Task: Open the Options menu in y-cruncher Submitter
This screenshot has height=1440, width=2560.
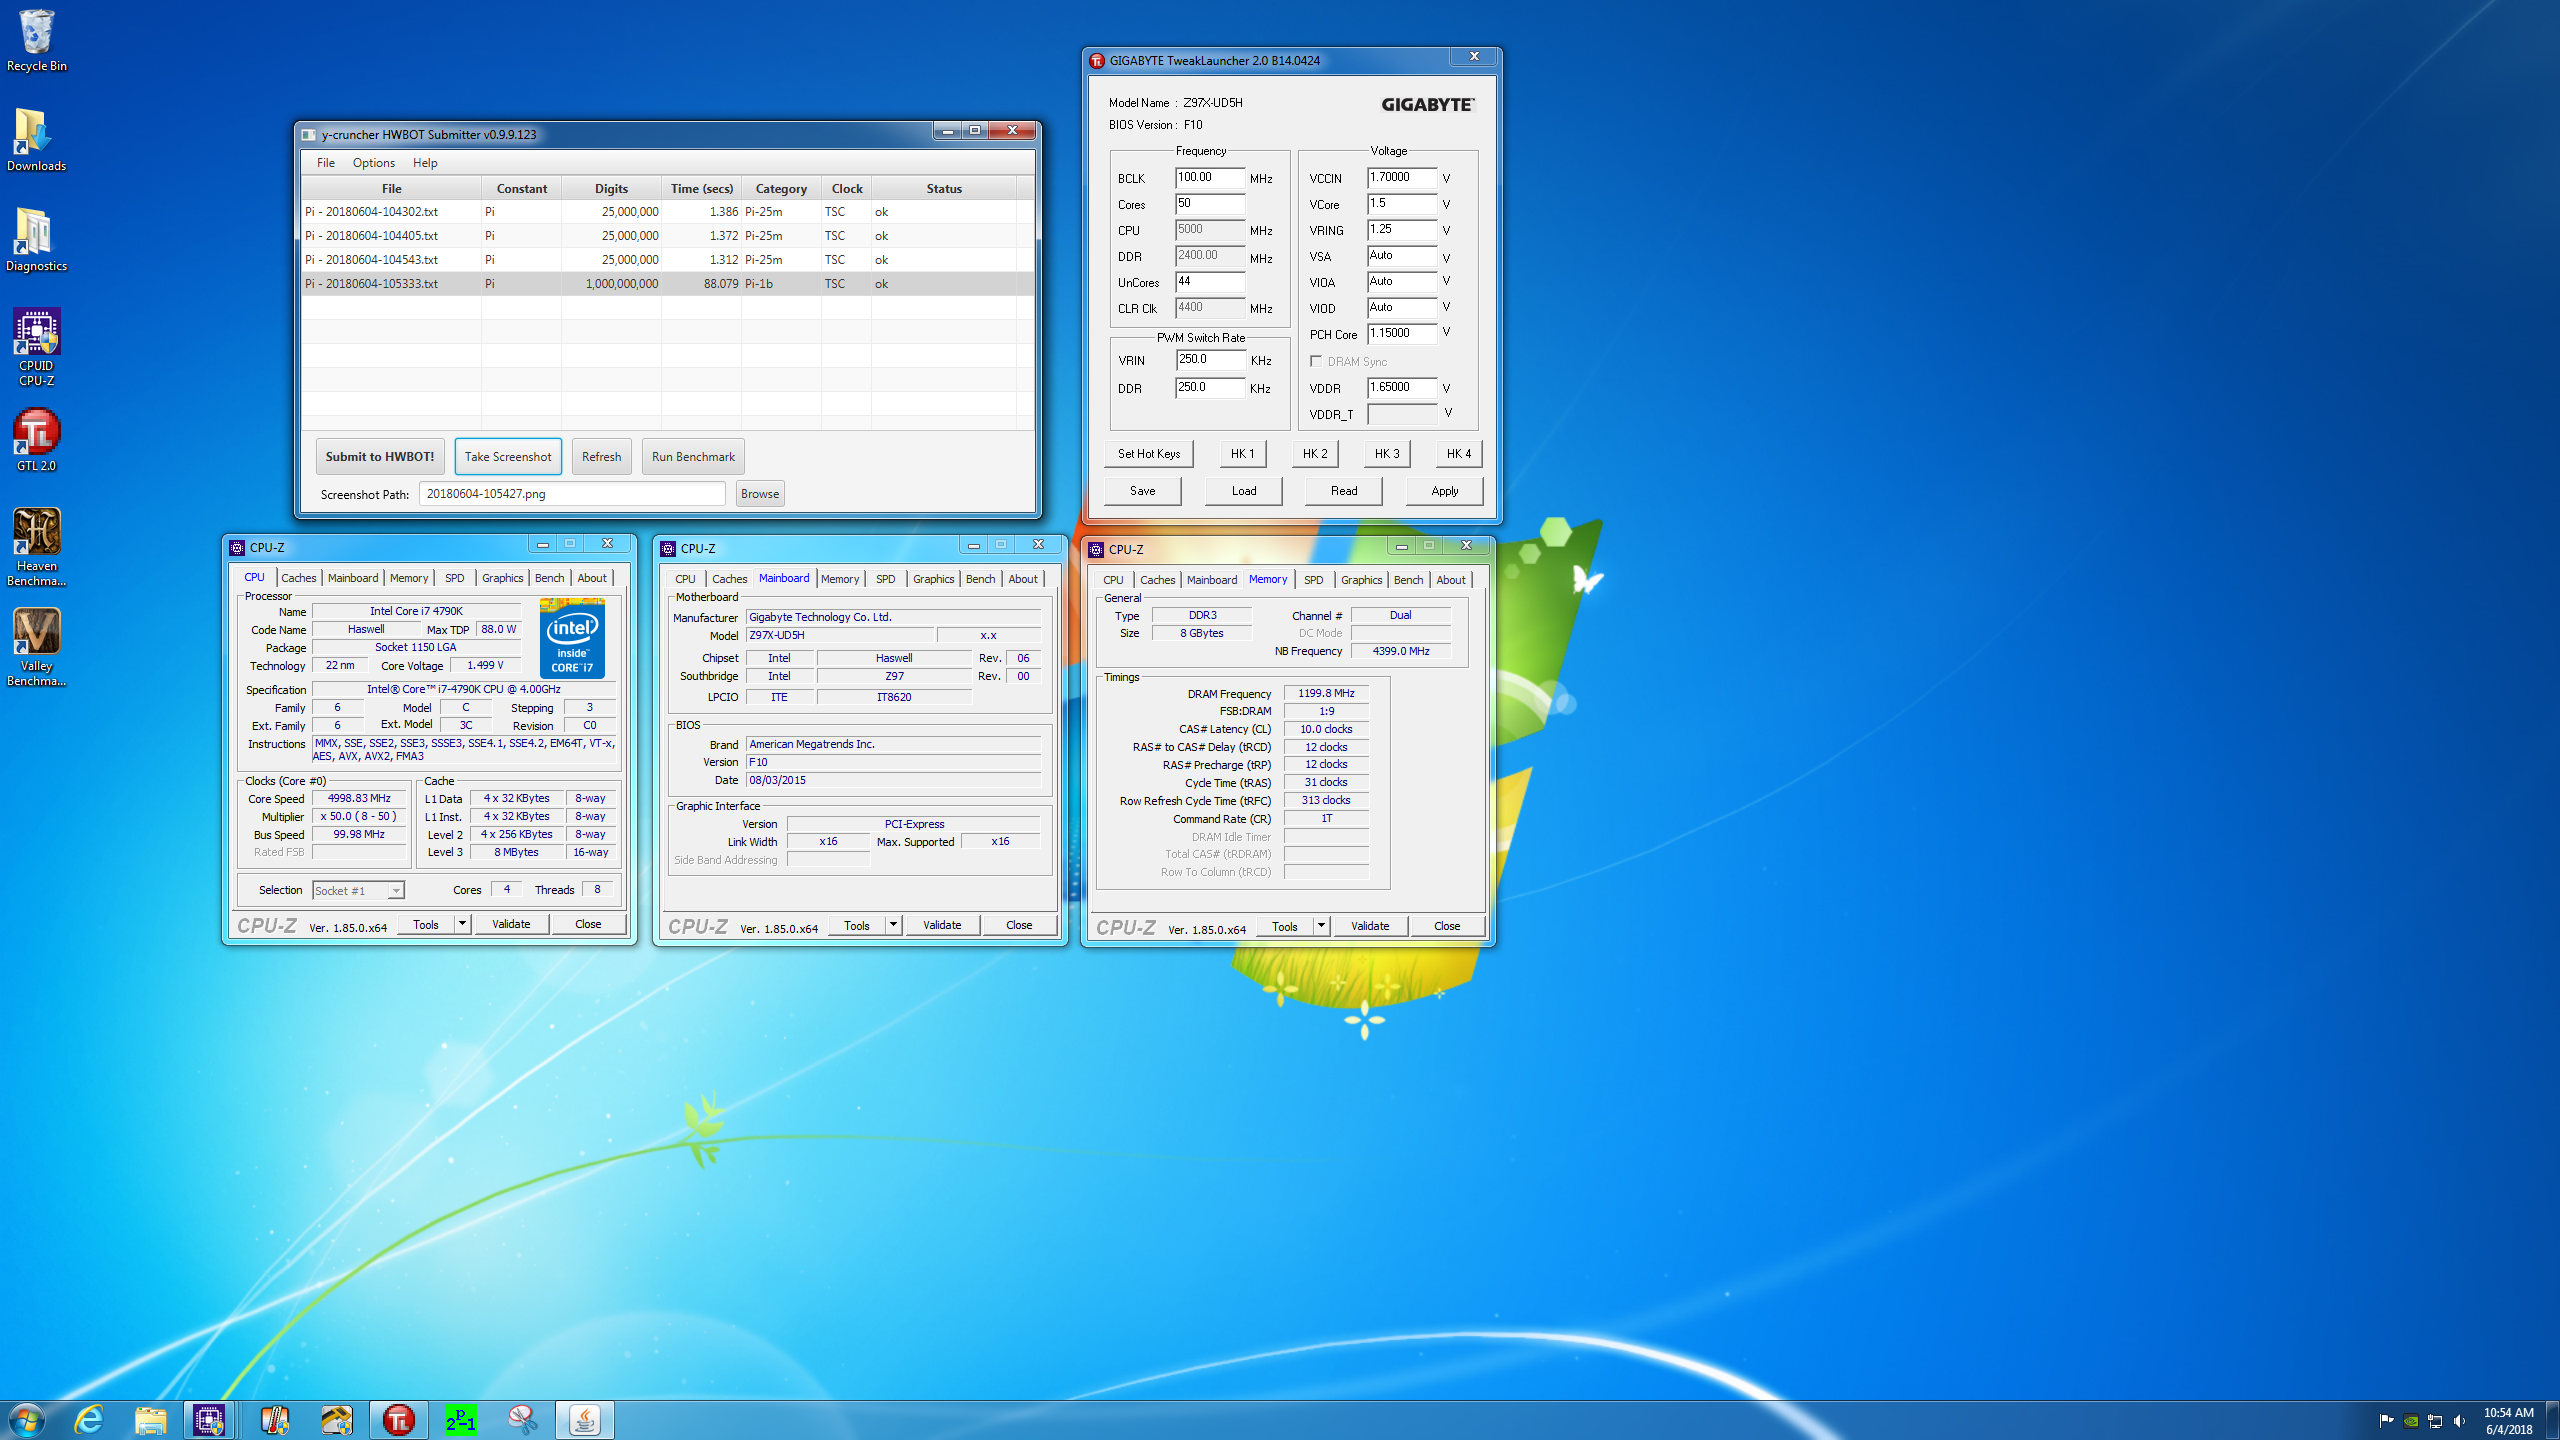Action: click(x=374, y=163)
